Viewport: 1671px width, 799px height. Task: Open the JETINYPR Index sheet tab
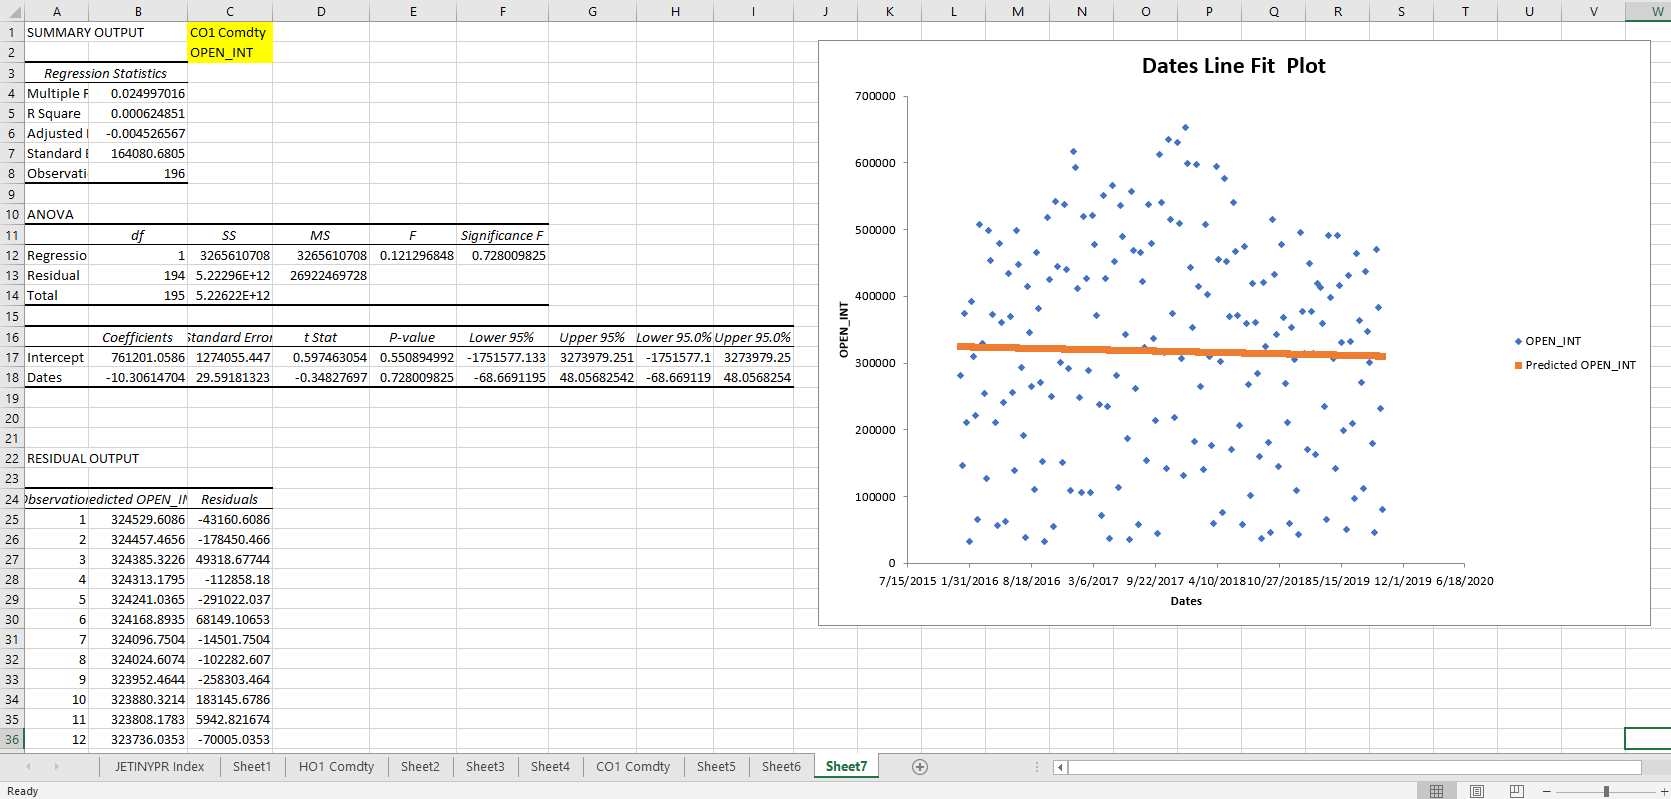point(159,767)
